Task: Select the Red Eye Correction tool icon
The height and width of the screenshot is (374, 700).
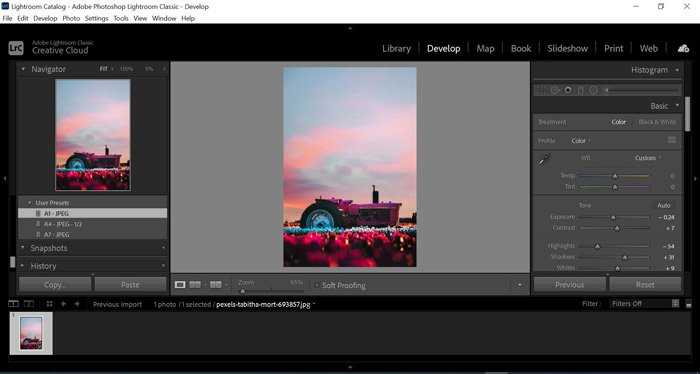Action: (568, 90)
